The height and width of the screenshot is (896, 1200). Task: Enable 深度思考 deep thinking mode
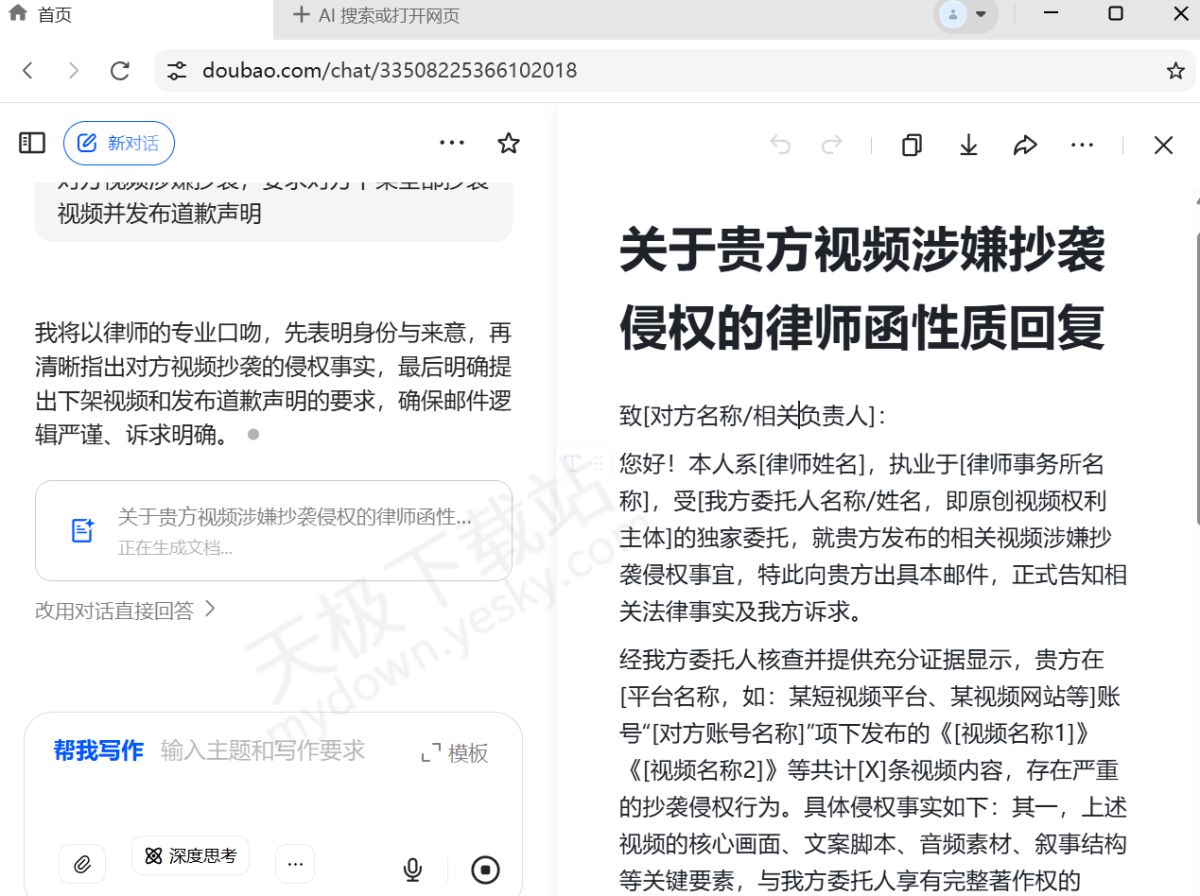pos(190,856)
